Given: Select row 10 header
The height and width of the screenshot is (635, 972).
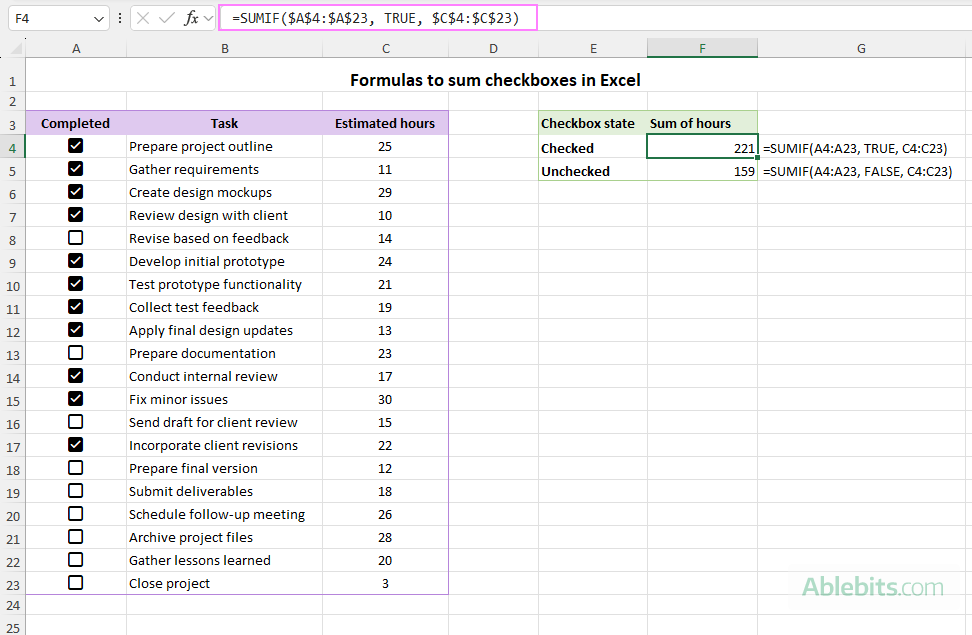Looking at the screenshot, I should point(13,283).
